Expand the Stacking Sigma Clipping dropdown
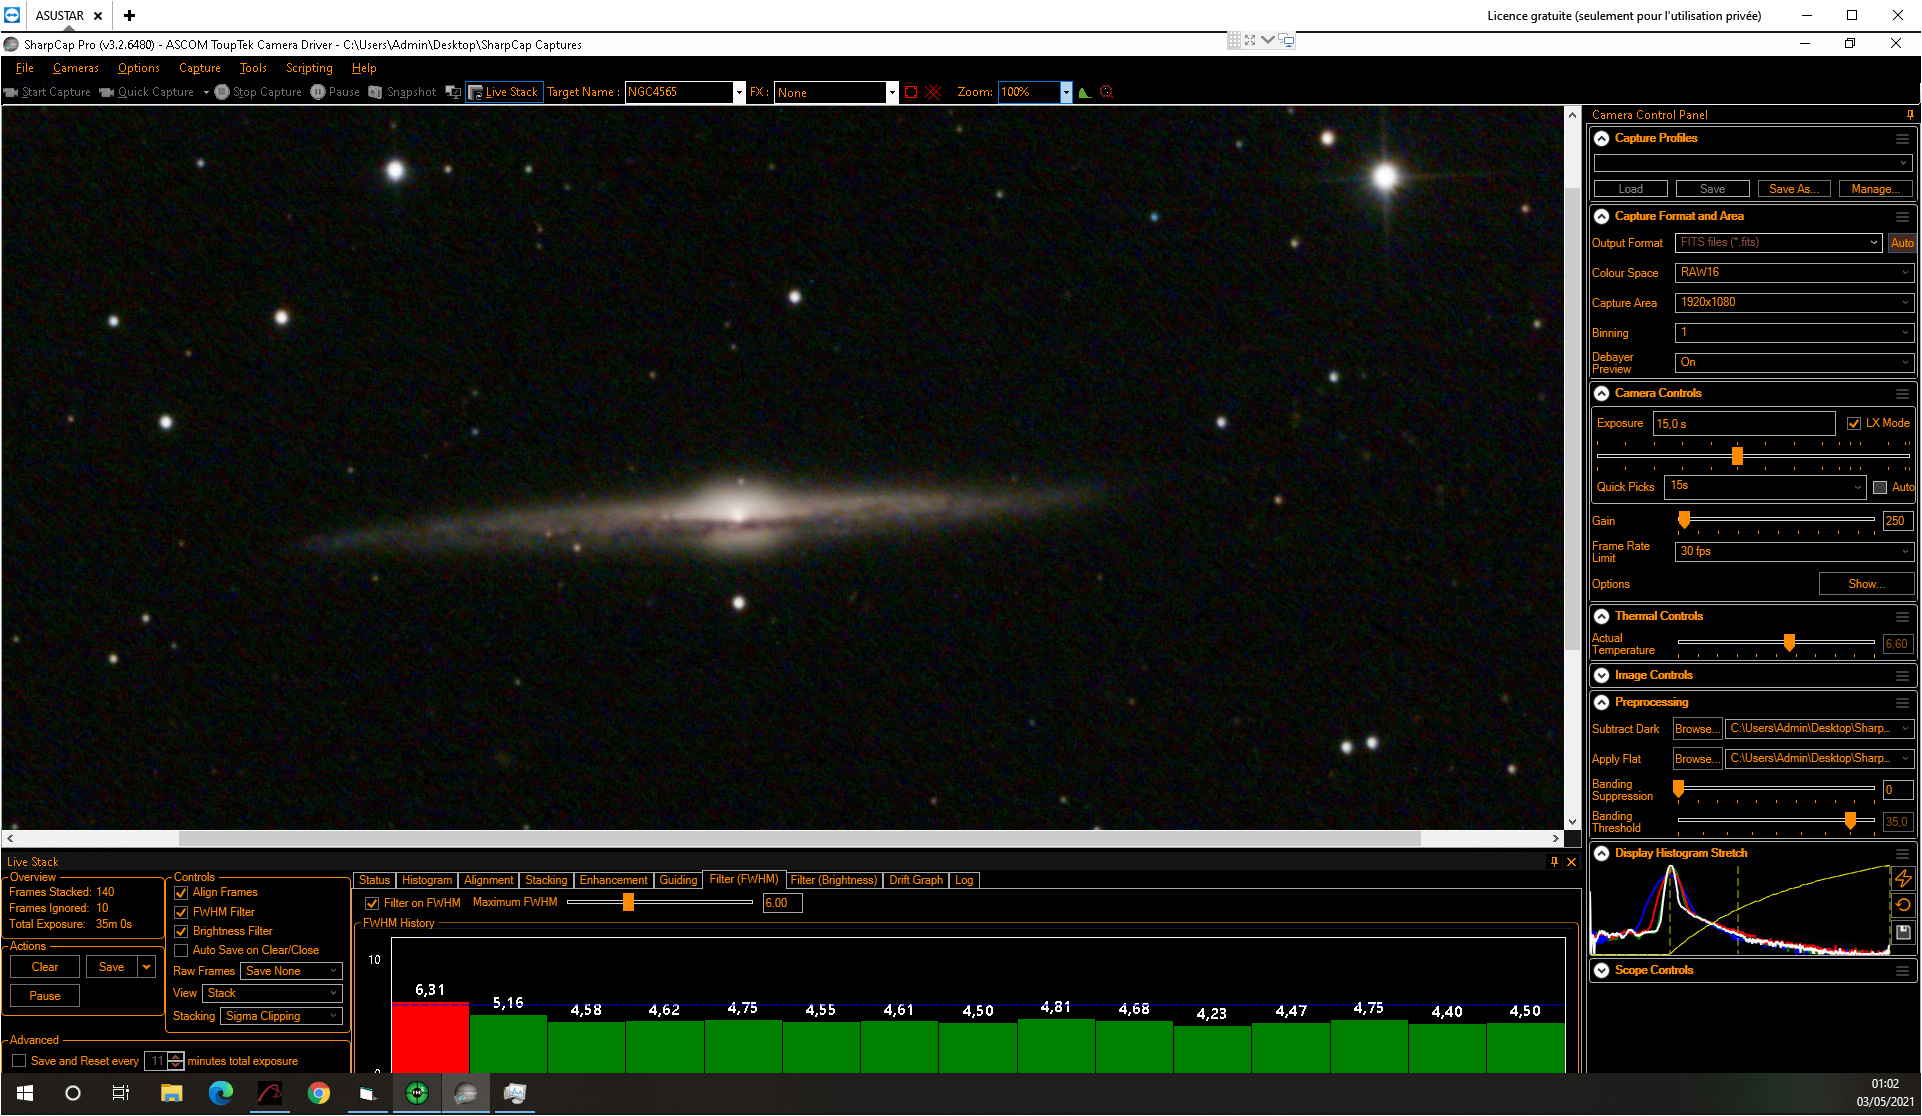The width and height of the screenshot is (1922, 1116). point(282,1016)
